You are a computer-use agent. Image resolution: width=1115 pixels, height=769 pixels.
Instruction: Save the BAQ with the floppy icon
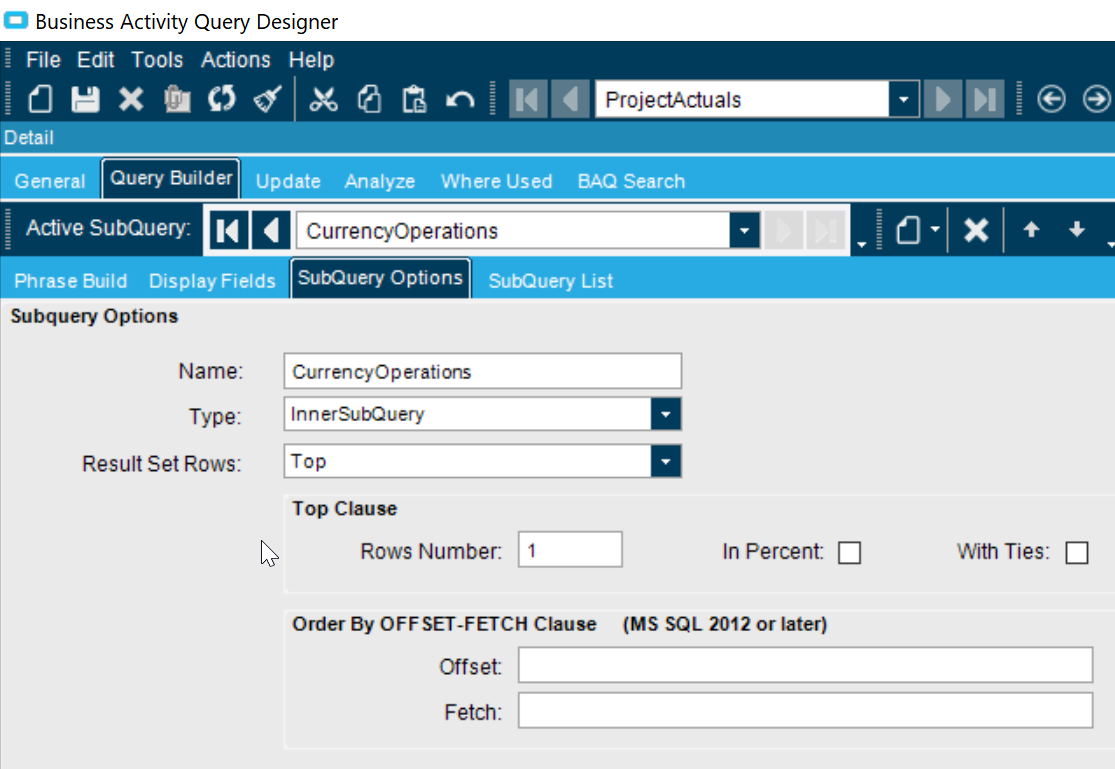[85, 99]
